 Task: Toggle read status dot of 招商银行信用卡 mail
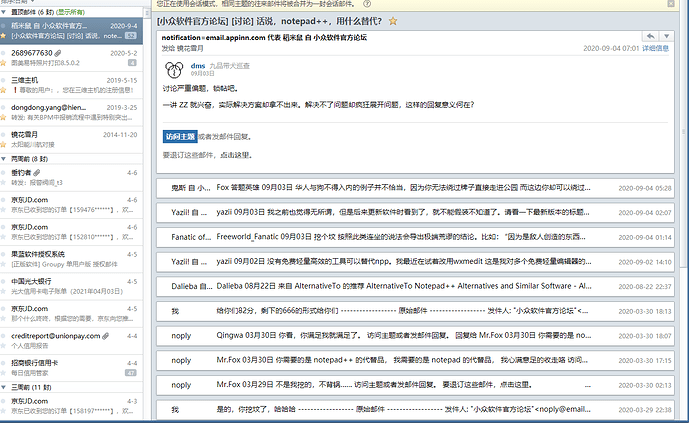point(3,363)
